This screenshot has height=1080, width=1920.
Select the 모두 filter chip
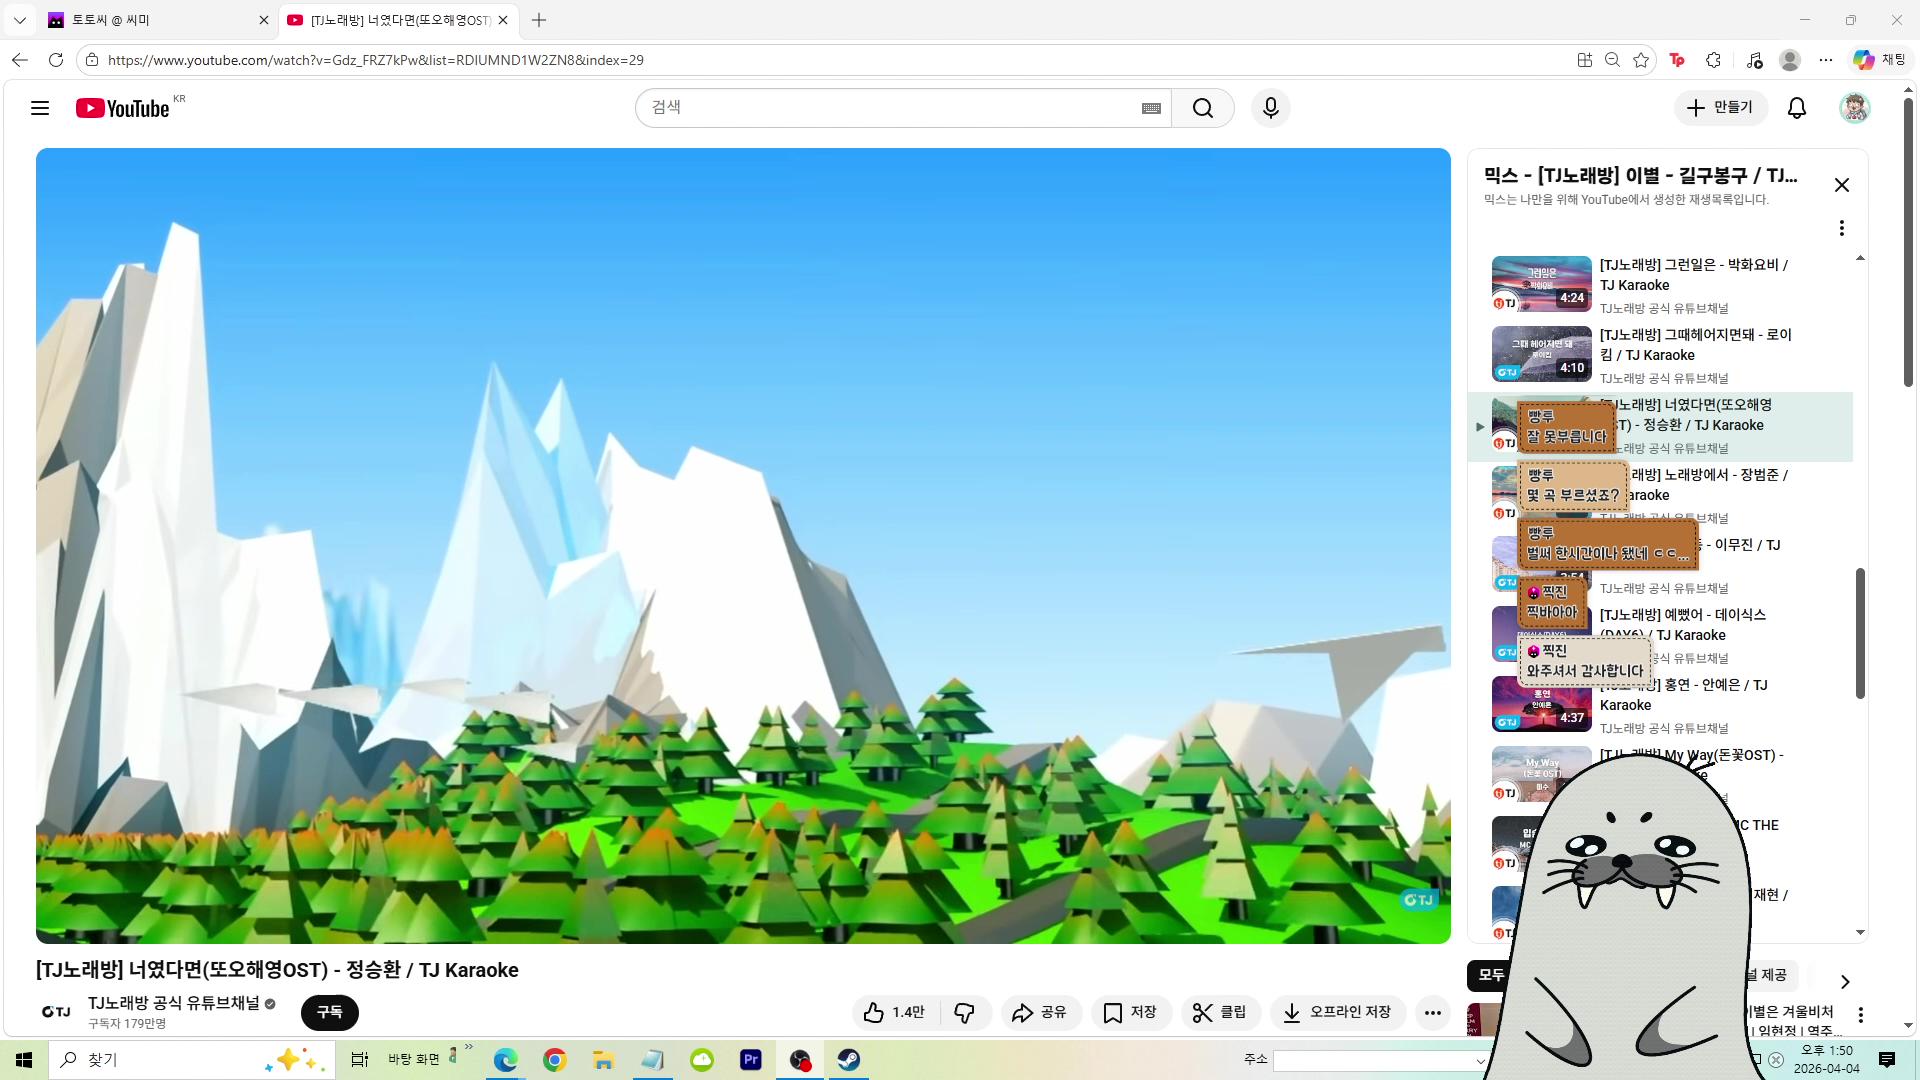click(1491, 975)
